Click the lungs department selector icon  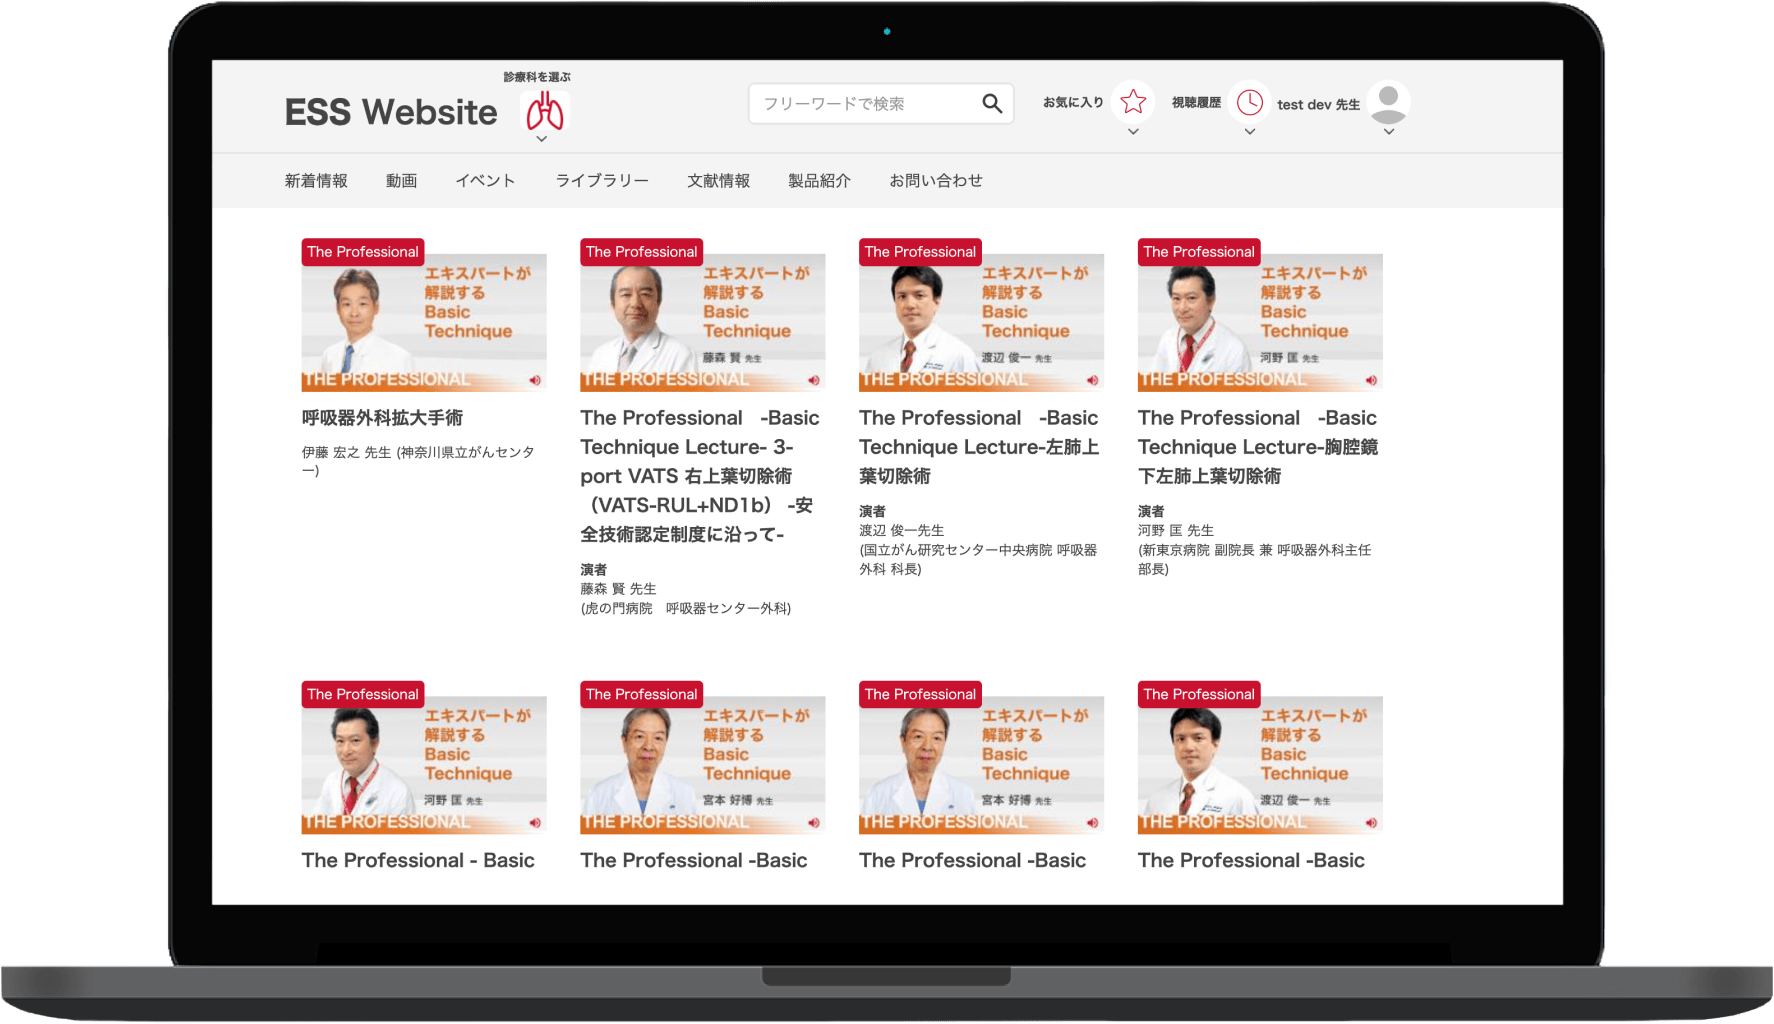[x=545, y=111]
